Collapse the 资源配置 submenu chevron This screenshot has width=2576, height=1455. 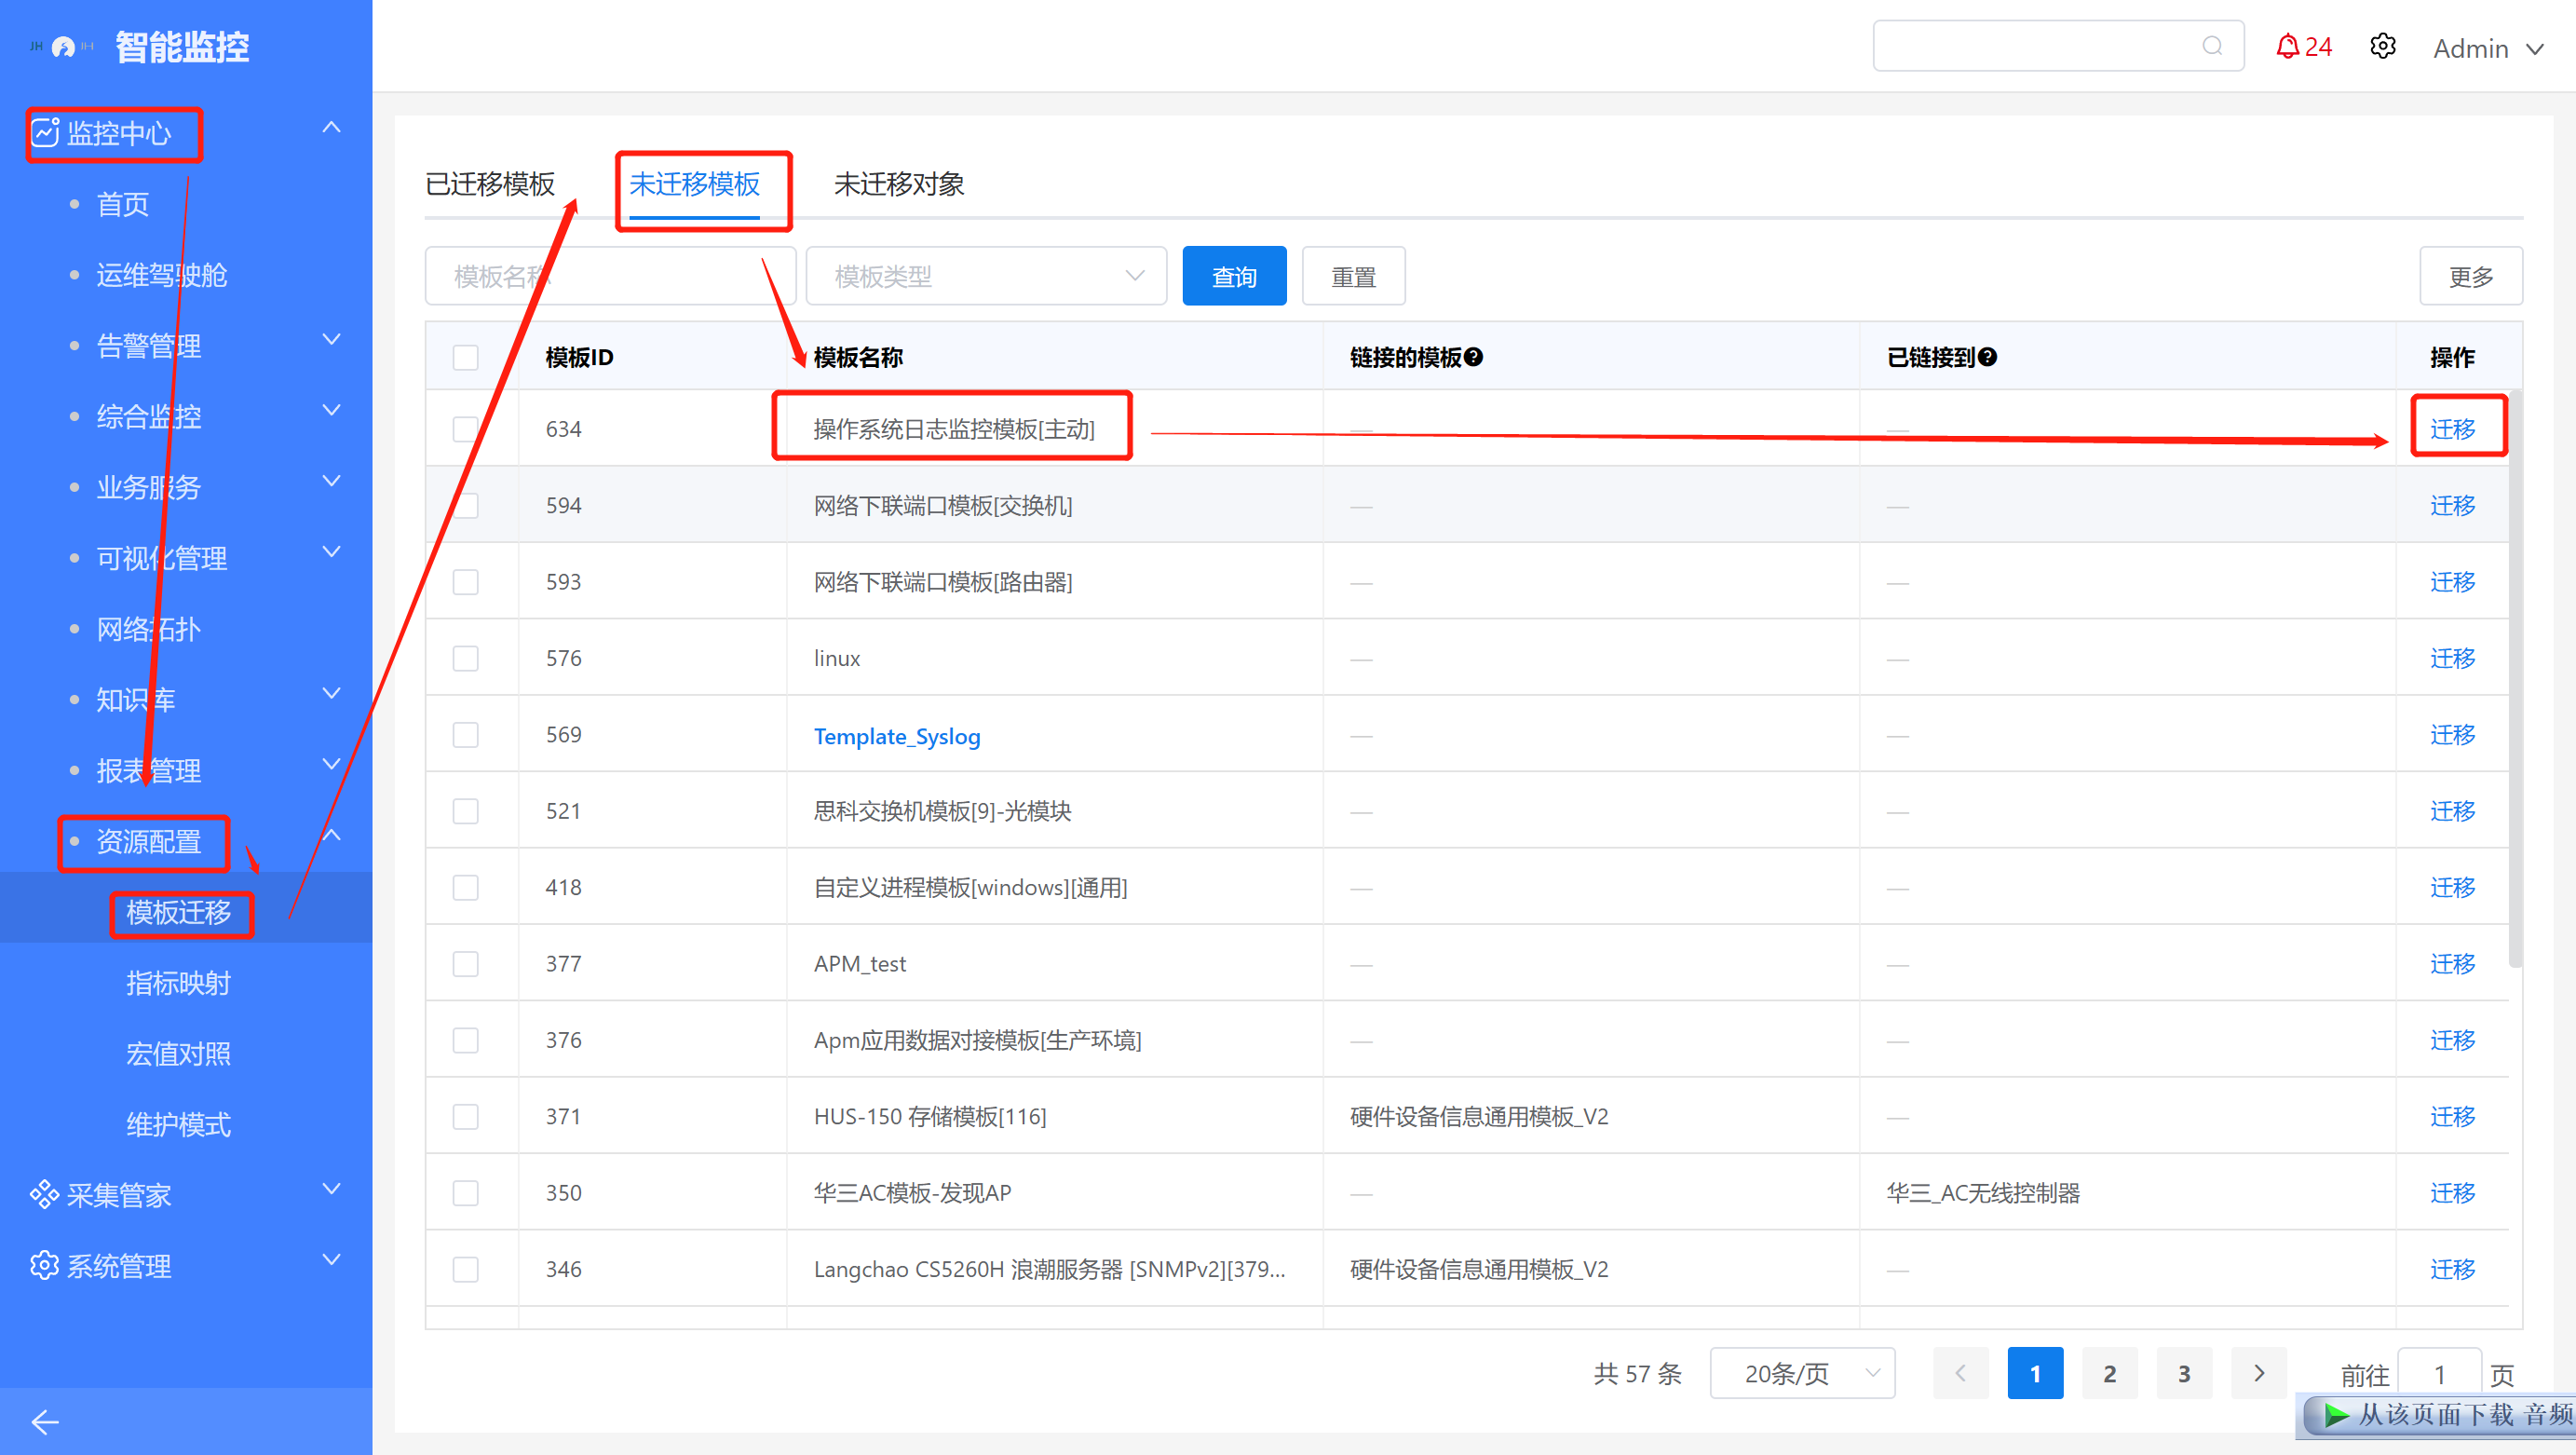332,836
